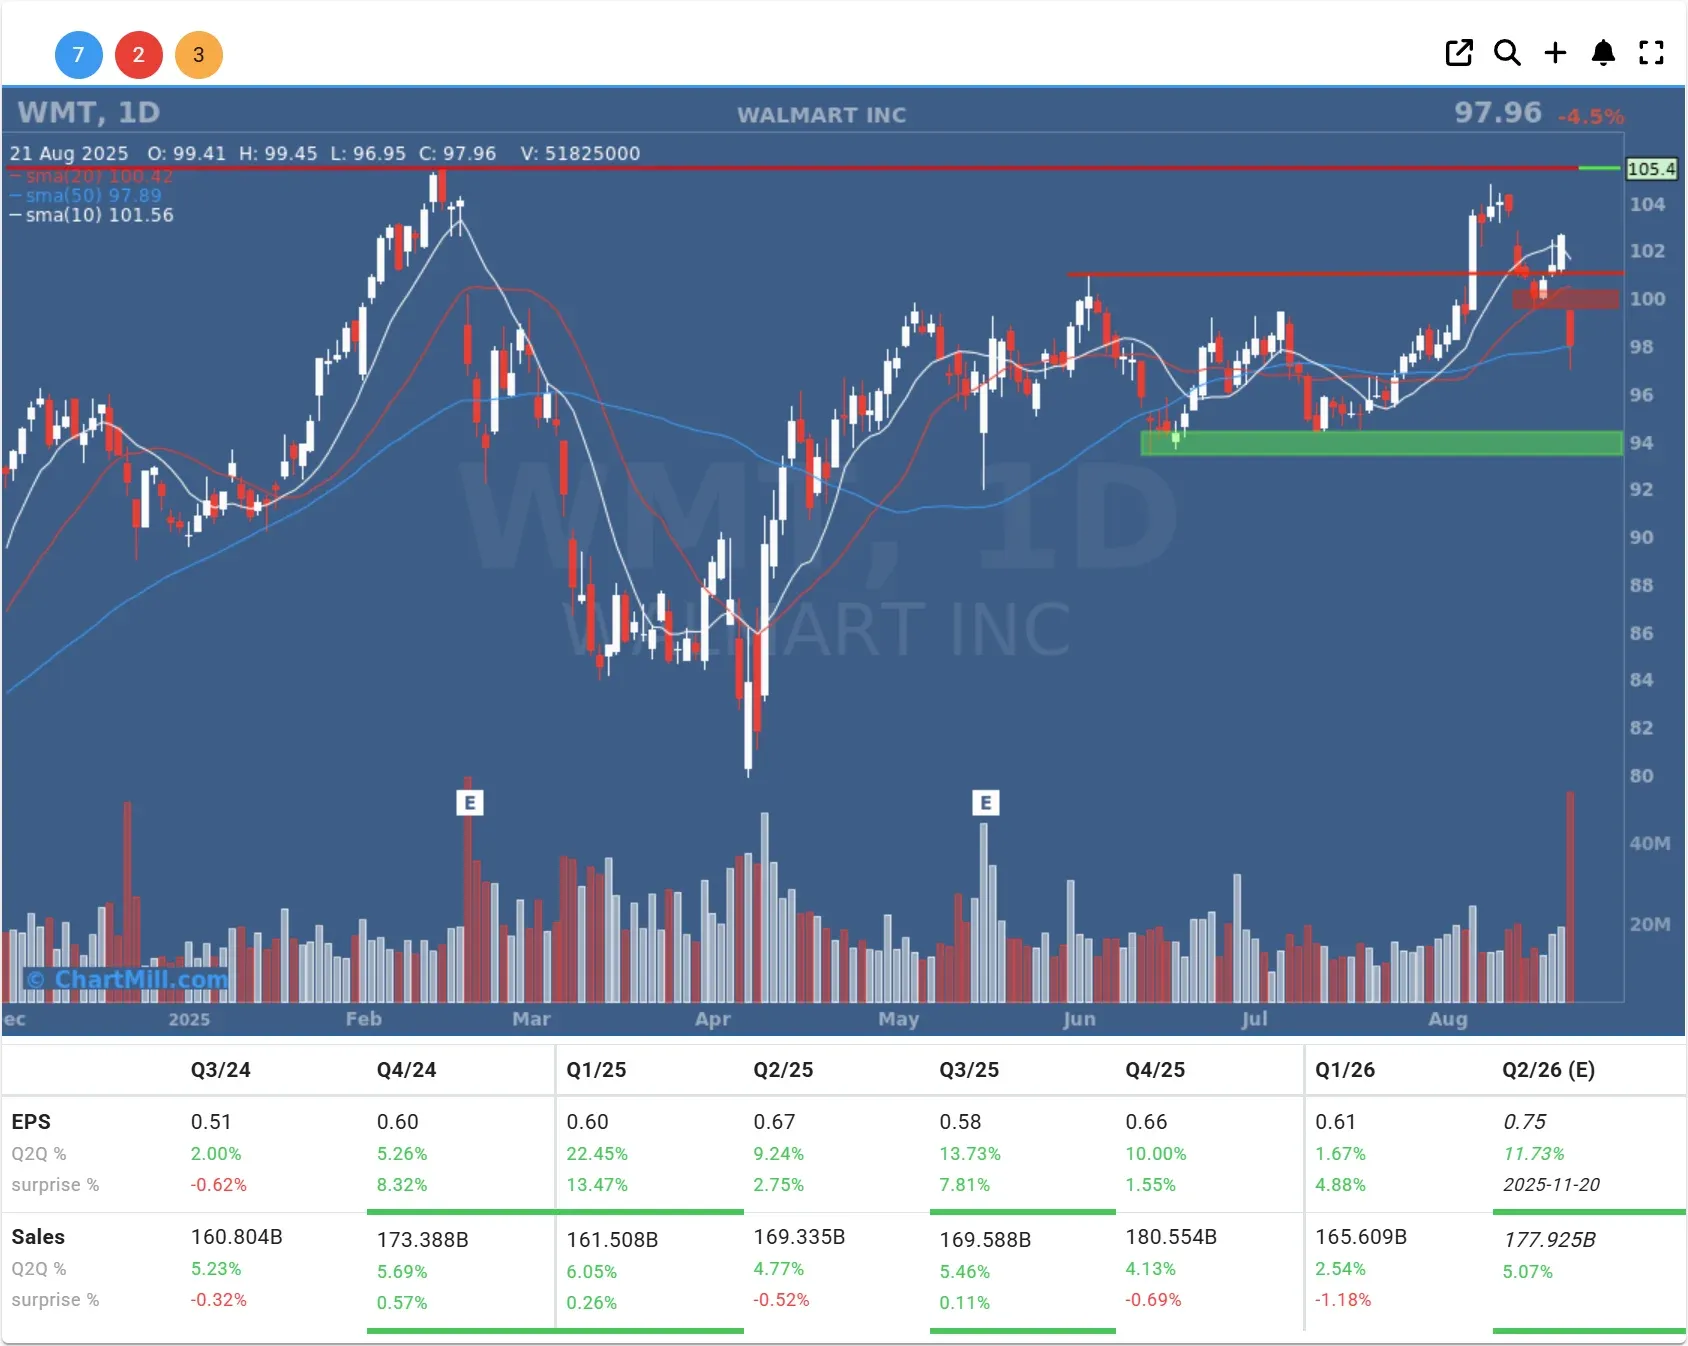
Task: Click the Q4/24 column header
Action: tap(406, 1070)
